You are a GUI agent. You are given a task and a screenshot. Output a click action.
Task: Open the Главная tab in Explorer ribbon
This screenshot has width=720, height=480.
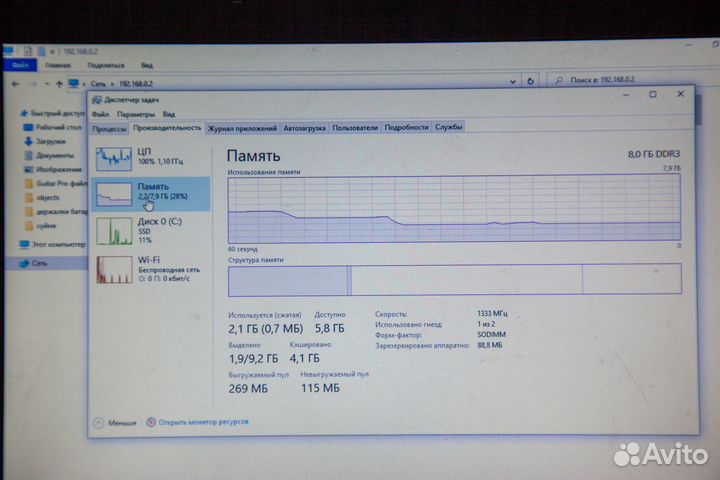click(x=58, y=65)
